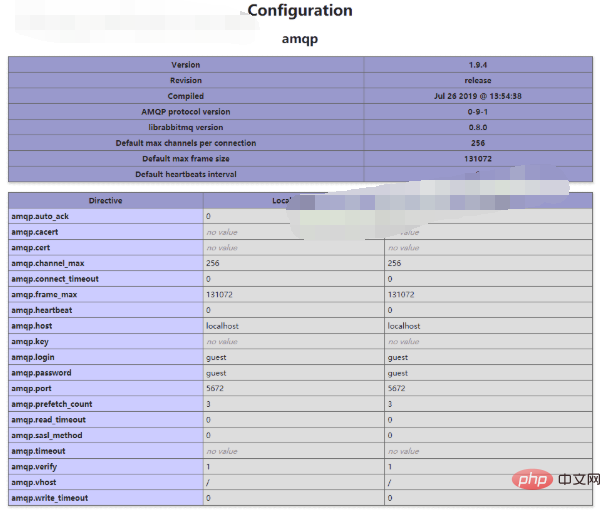Click the amqp.connect_timeout directive name

pyautogui.click(x=55, y=279)
